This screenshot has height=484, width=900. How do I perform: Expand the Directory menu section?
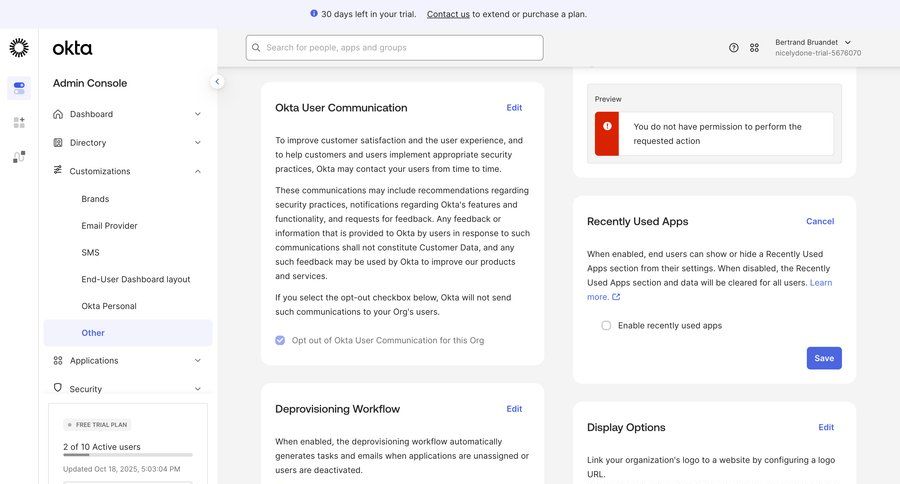(x=127, y=143)
